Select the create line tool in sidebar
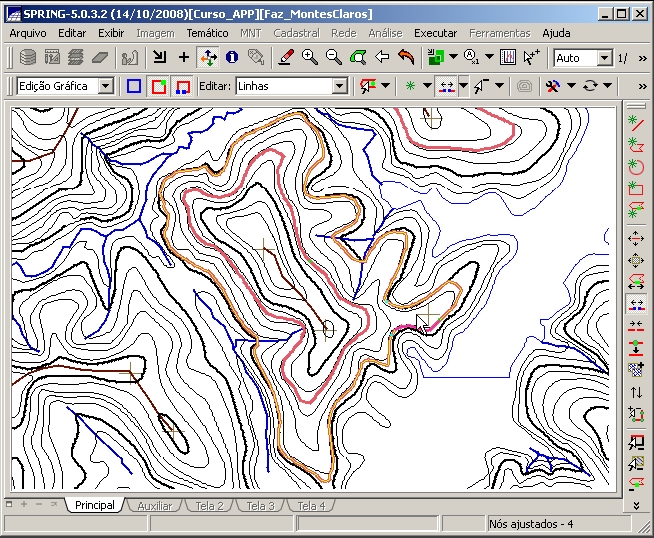Image resolution: width=654 pixels, height=538 pixels. (635, 122)
